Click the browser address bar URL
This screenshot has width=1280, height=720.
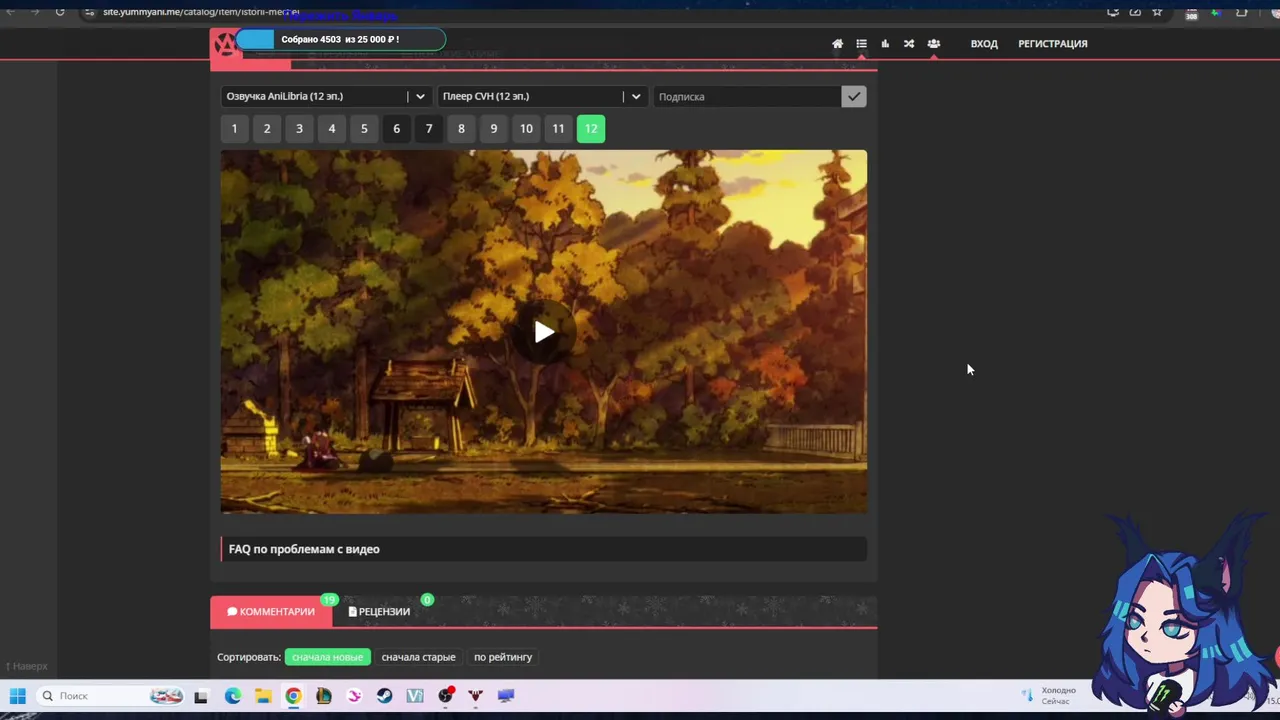[x=200, y=12]
